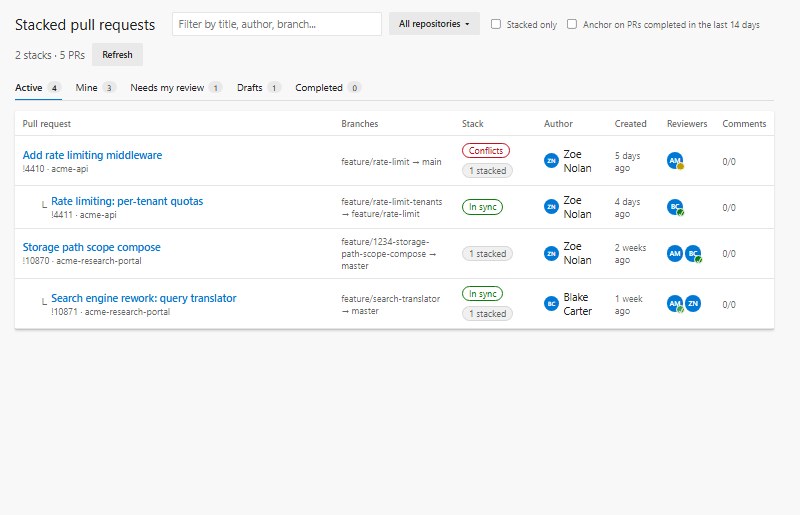Click 1 stacked badge on Storage path row
The height and width of the screenshot is (515, 800).
click(488, 254)
